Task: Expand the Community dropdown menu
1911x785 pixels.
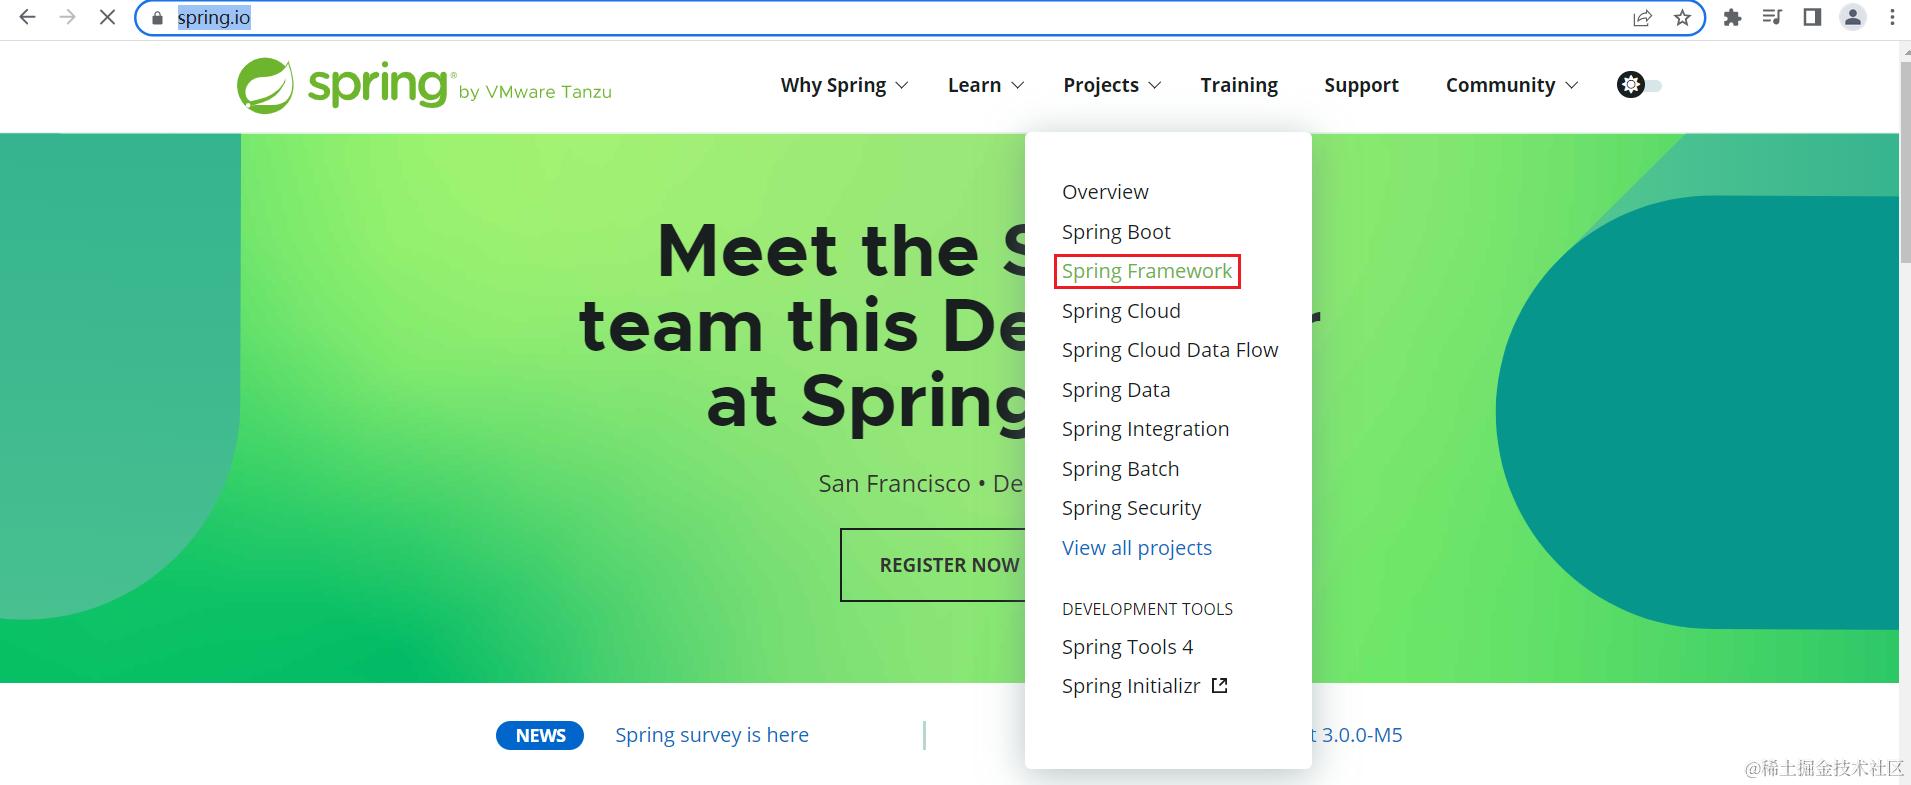Action: [1512, 85]
